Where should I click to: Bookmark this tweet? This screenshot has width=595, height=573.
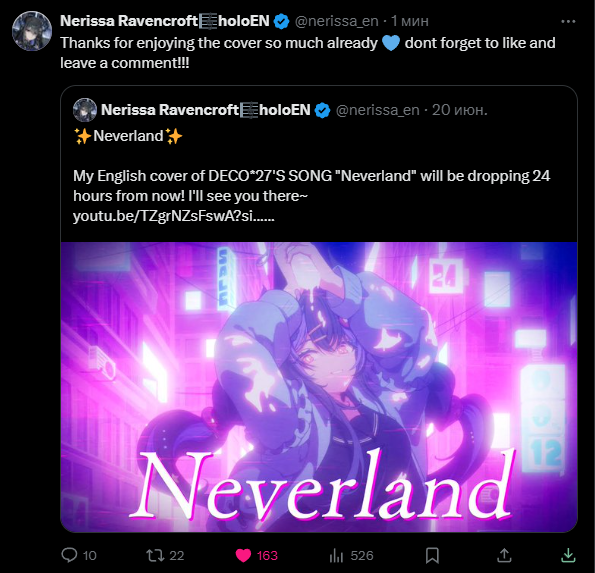tap(432, 556)
